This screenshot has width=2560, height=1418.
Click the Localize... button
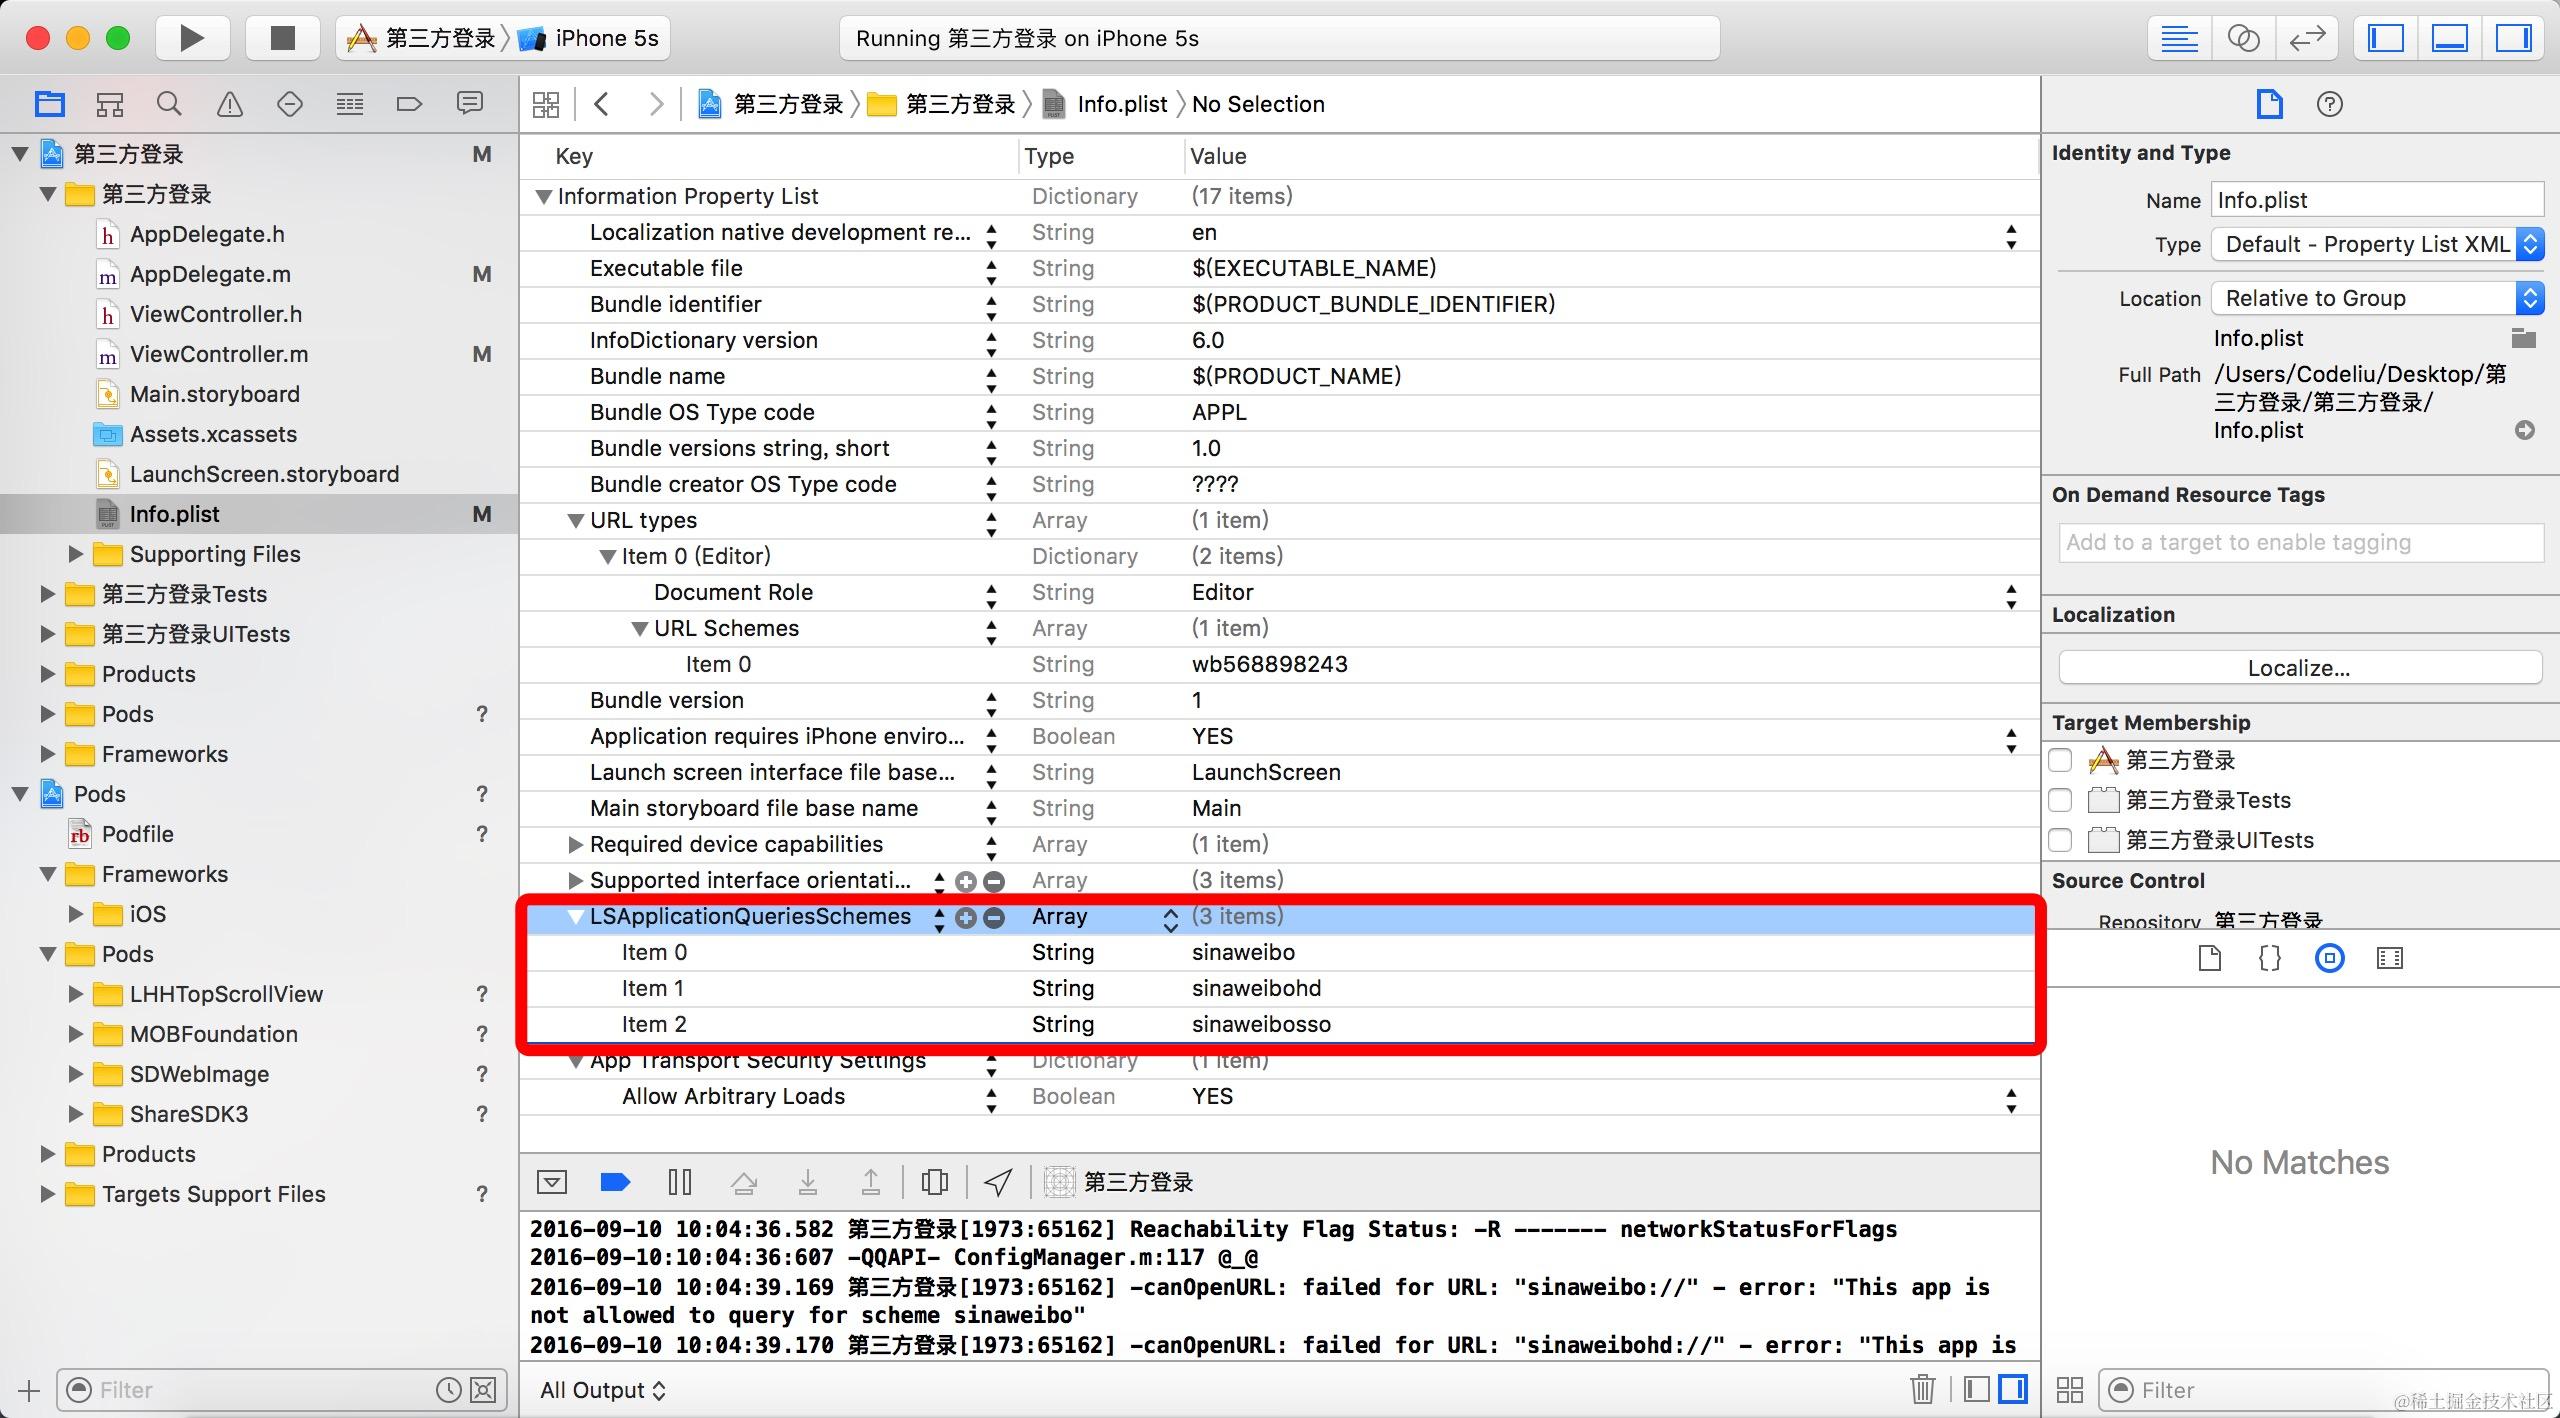[x=2299, y=668]
